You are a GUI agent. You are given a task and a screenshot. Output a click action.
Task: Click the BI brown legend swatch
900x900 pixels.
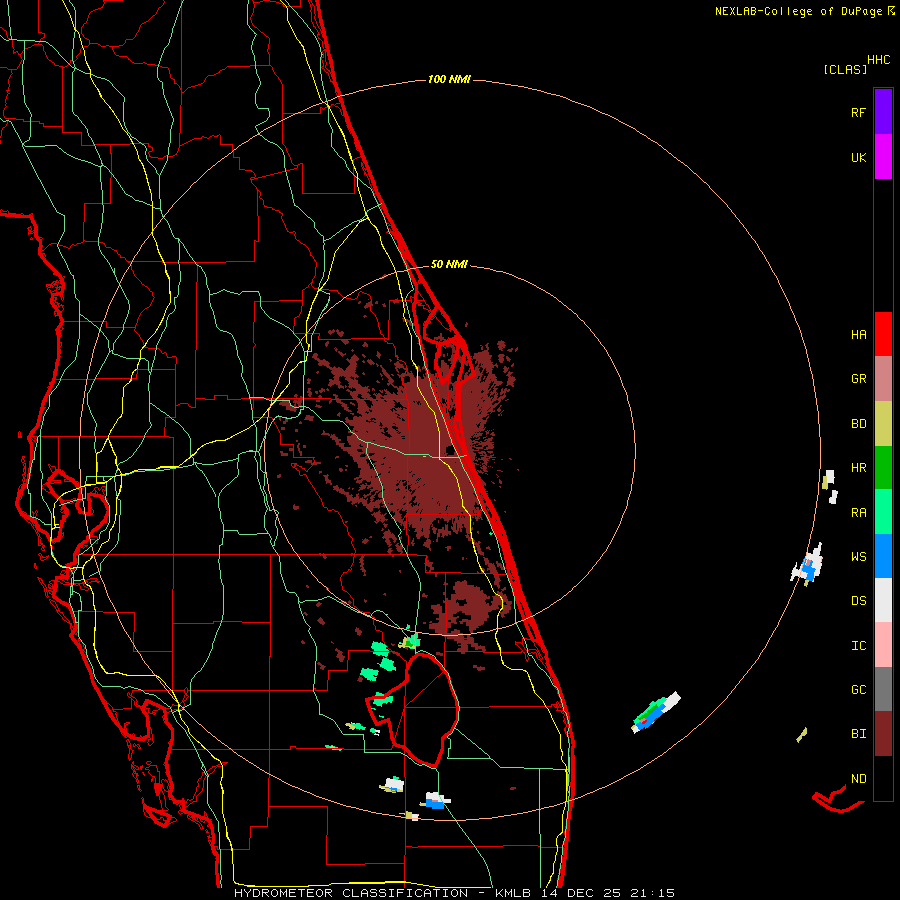coord(883,734)
